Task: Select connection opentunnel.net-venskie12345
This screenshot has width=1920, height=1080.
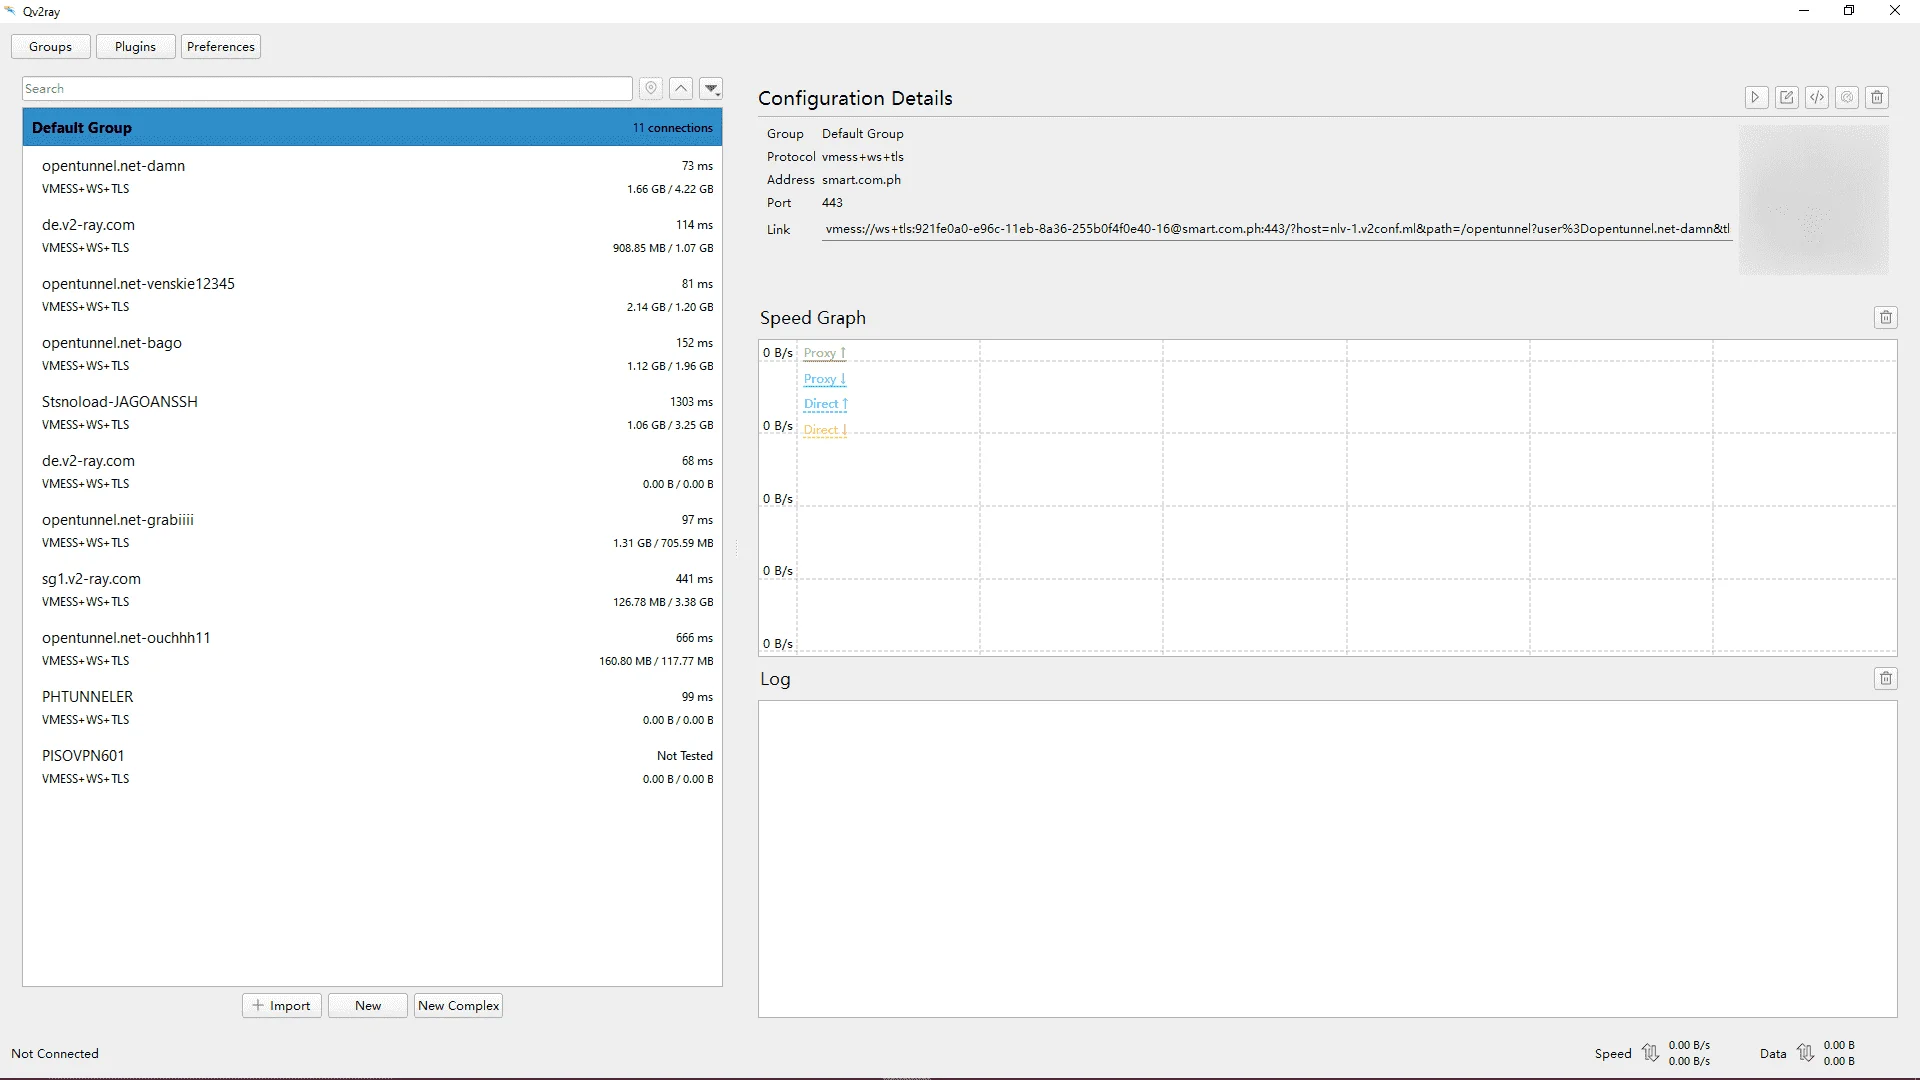Action: (372, 295)
